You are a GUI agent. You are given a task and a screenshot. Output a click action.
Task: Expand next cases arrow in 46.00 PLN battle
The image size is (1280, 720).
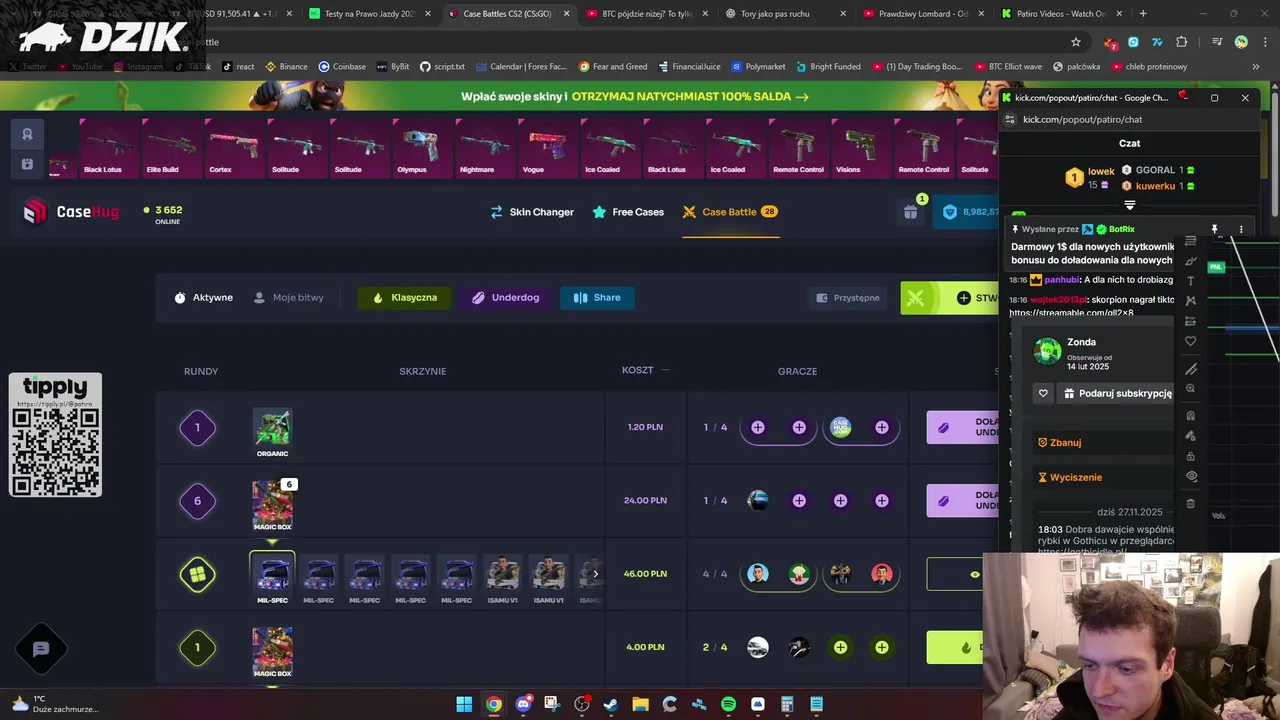pyautogui.click(x=595, y=574)
